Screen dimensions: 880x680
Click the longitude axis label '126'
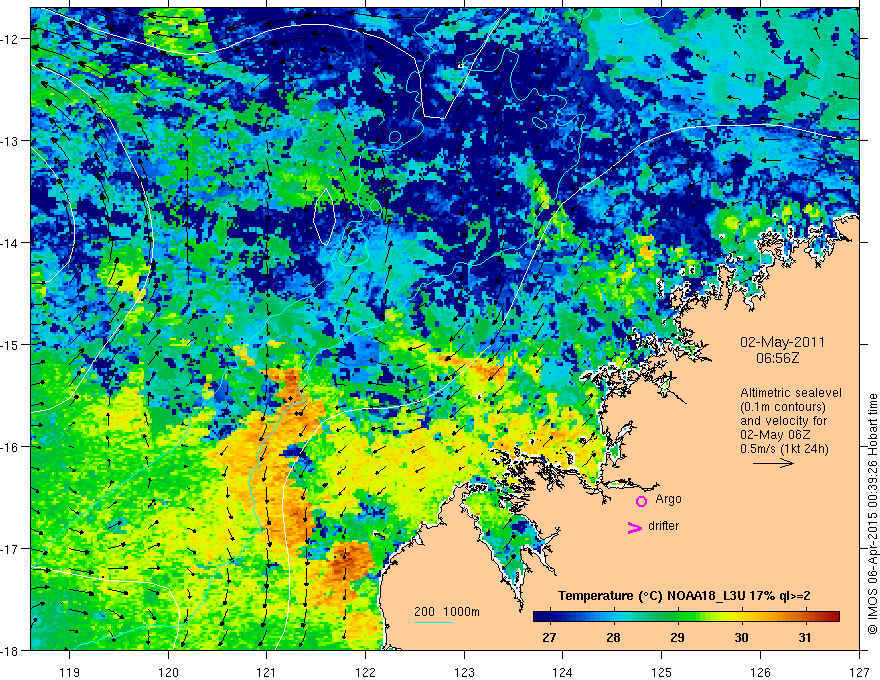coord(760,673)
